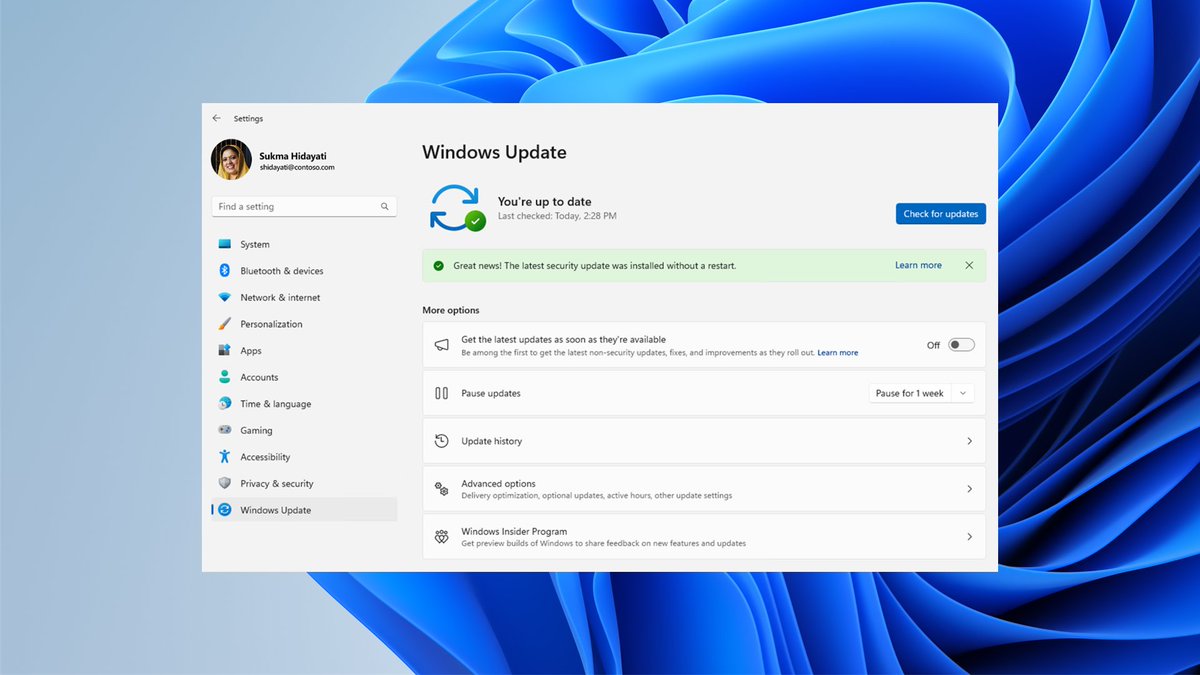Open Update history via its chevron

pos(968,441)
